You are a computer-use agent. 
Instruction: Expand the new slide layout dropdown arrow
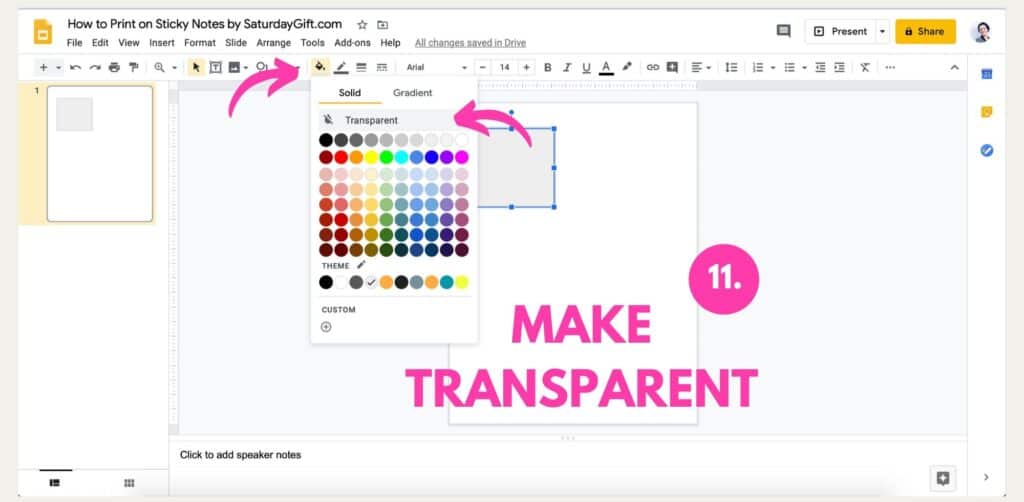(x=58, y=67)
